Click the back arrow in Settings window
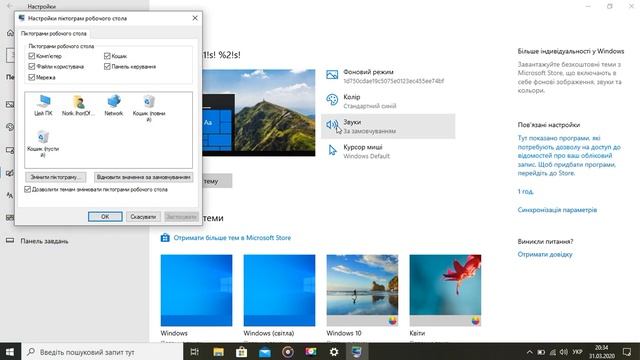 click(10, 6)
